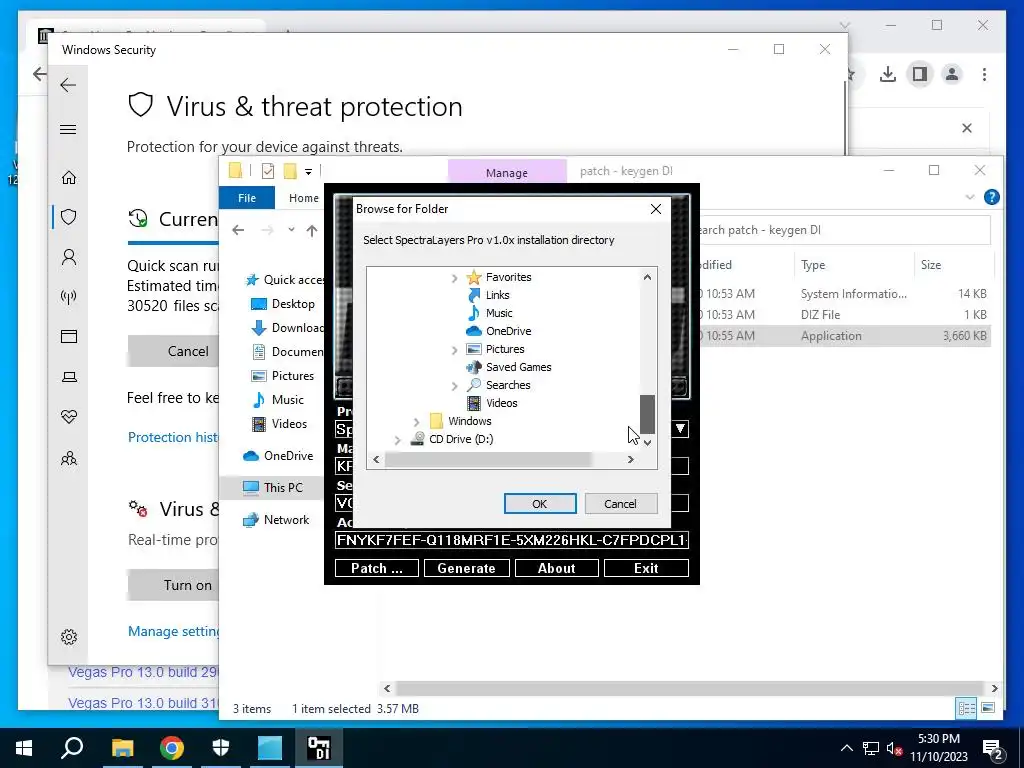1024x768 pixels.
Task: Open Home in Windows Security sidebar
Action: coord(69,178)
